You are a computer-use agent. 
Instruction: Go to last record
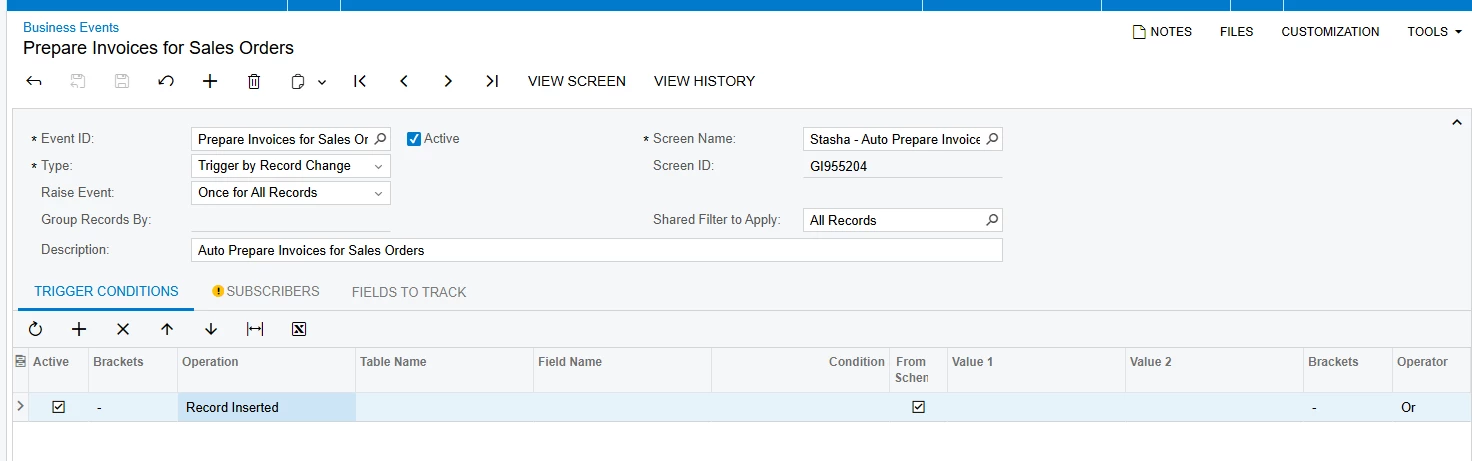pyautogui.click(x=492, y=81)
